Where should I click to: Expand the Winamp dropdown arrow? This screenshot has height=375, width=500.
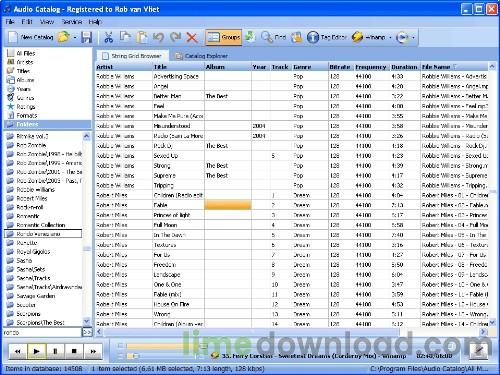pos(390,37)
